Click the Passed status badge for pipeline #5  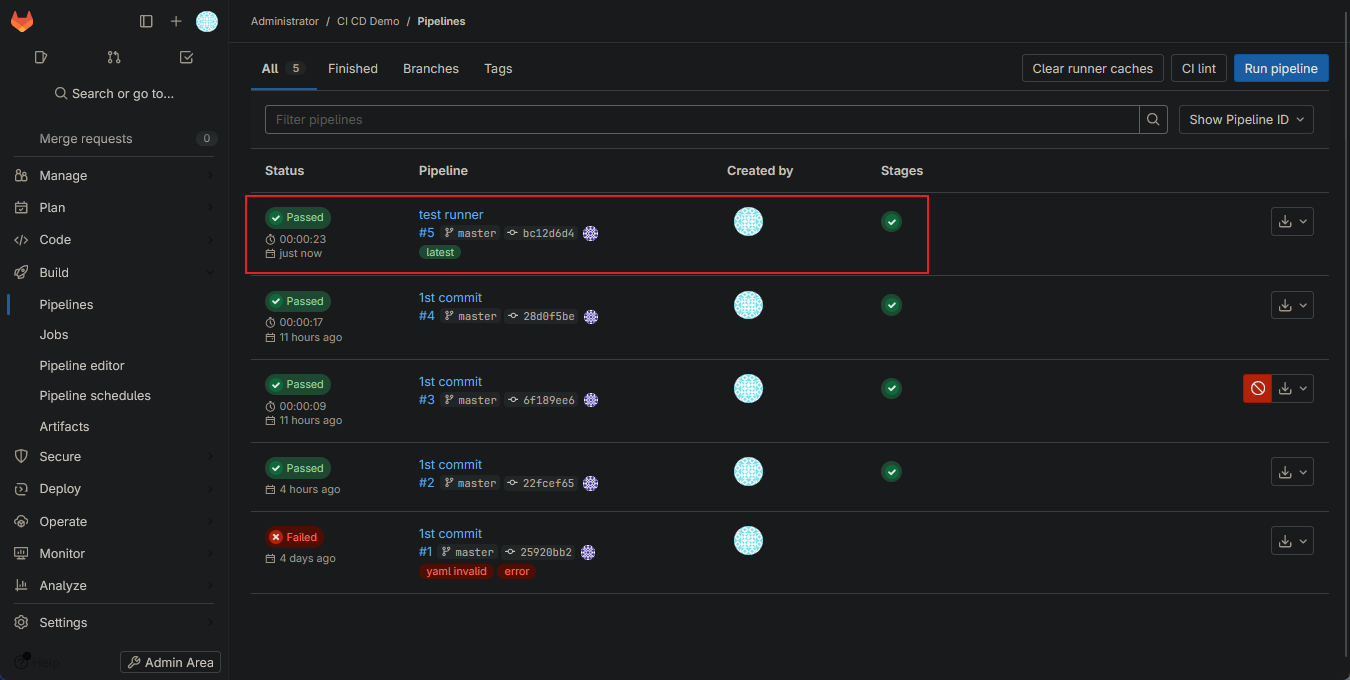click(298, 217)
